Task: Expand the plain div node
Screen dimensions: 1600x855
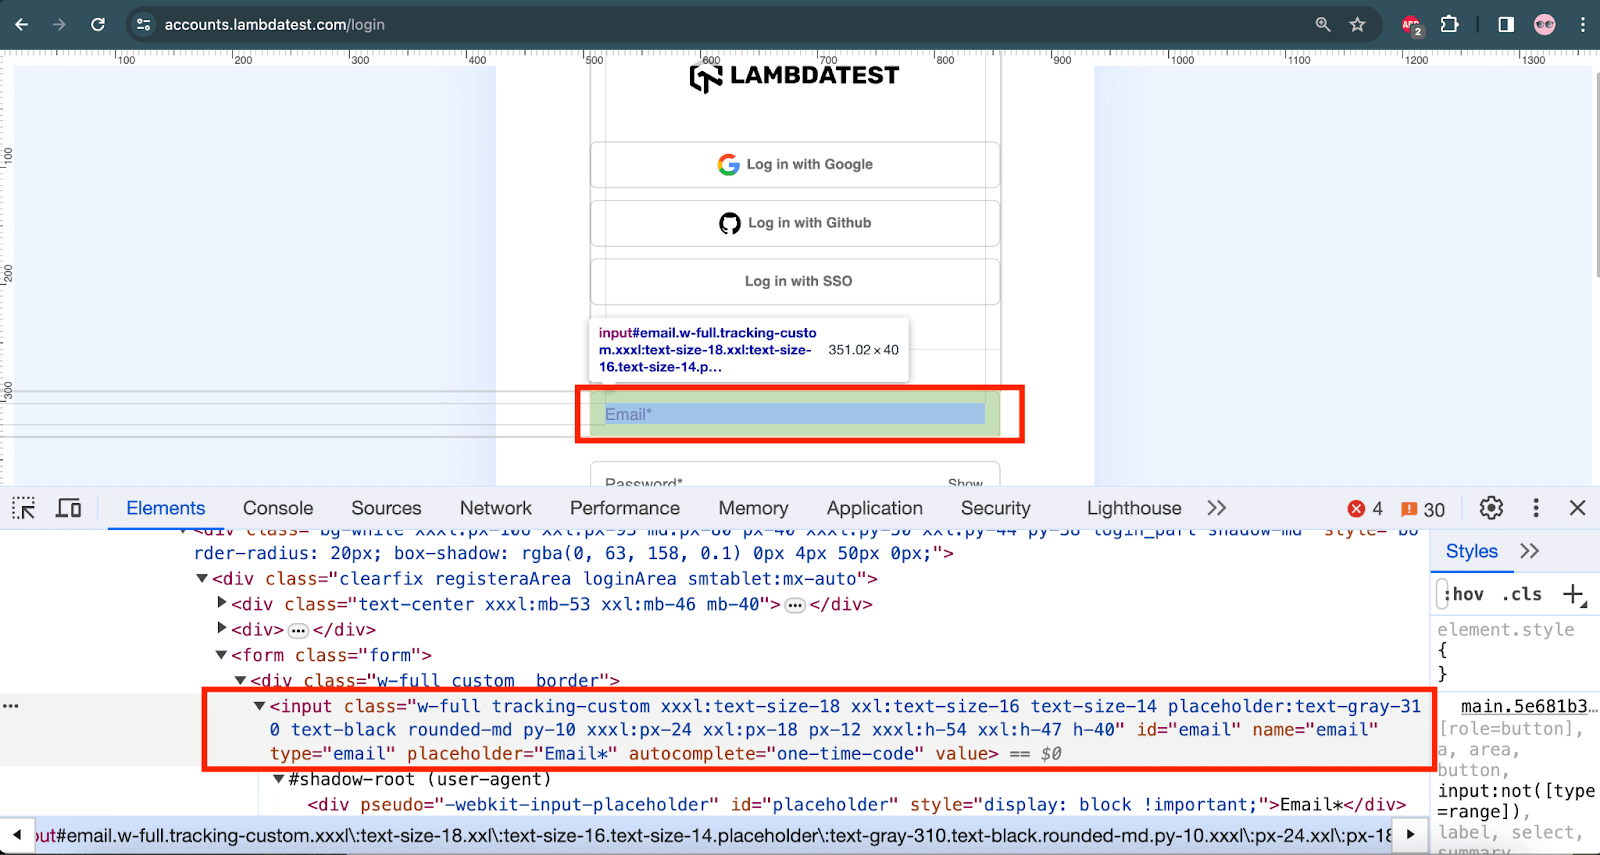Action: click(222, 629)
